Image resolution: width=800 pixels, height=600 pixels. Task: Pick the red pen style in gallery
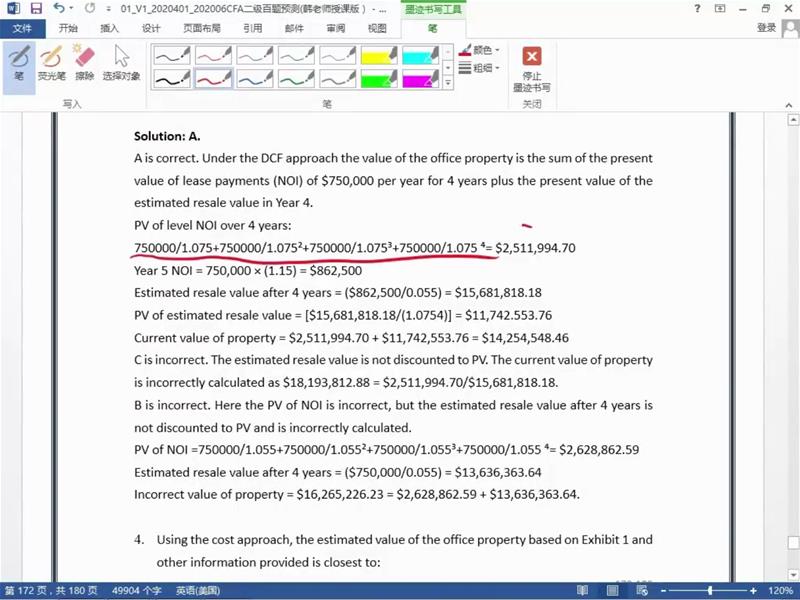[x=213, y=77]
